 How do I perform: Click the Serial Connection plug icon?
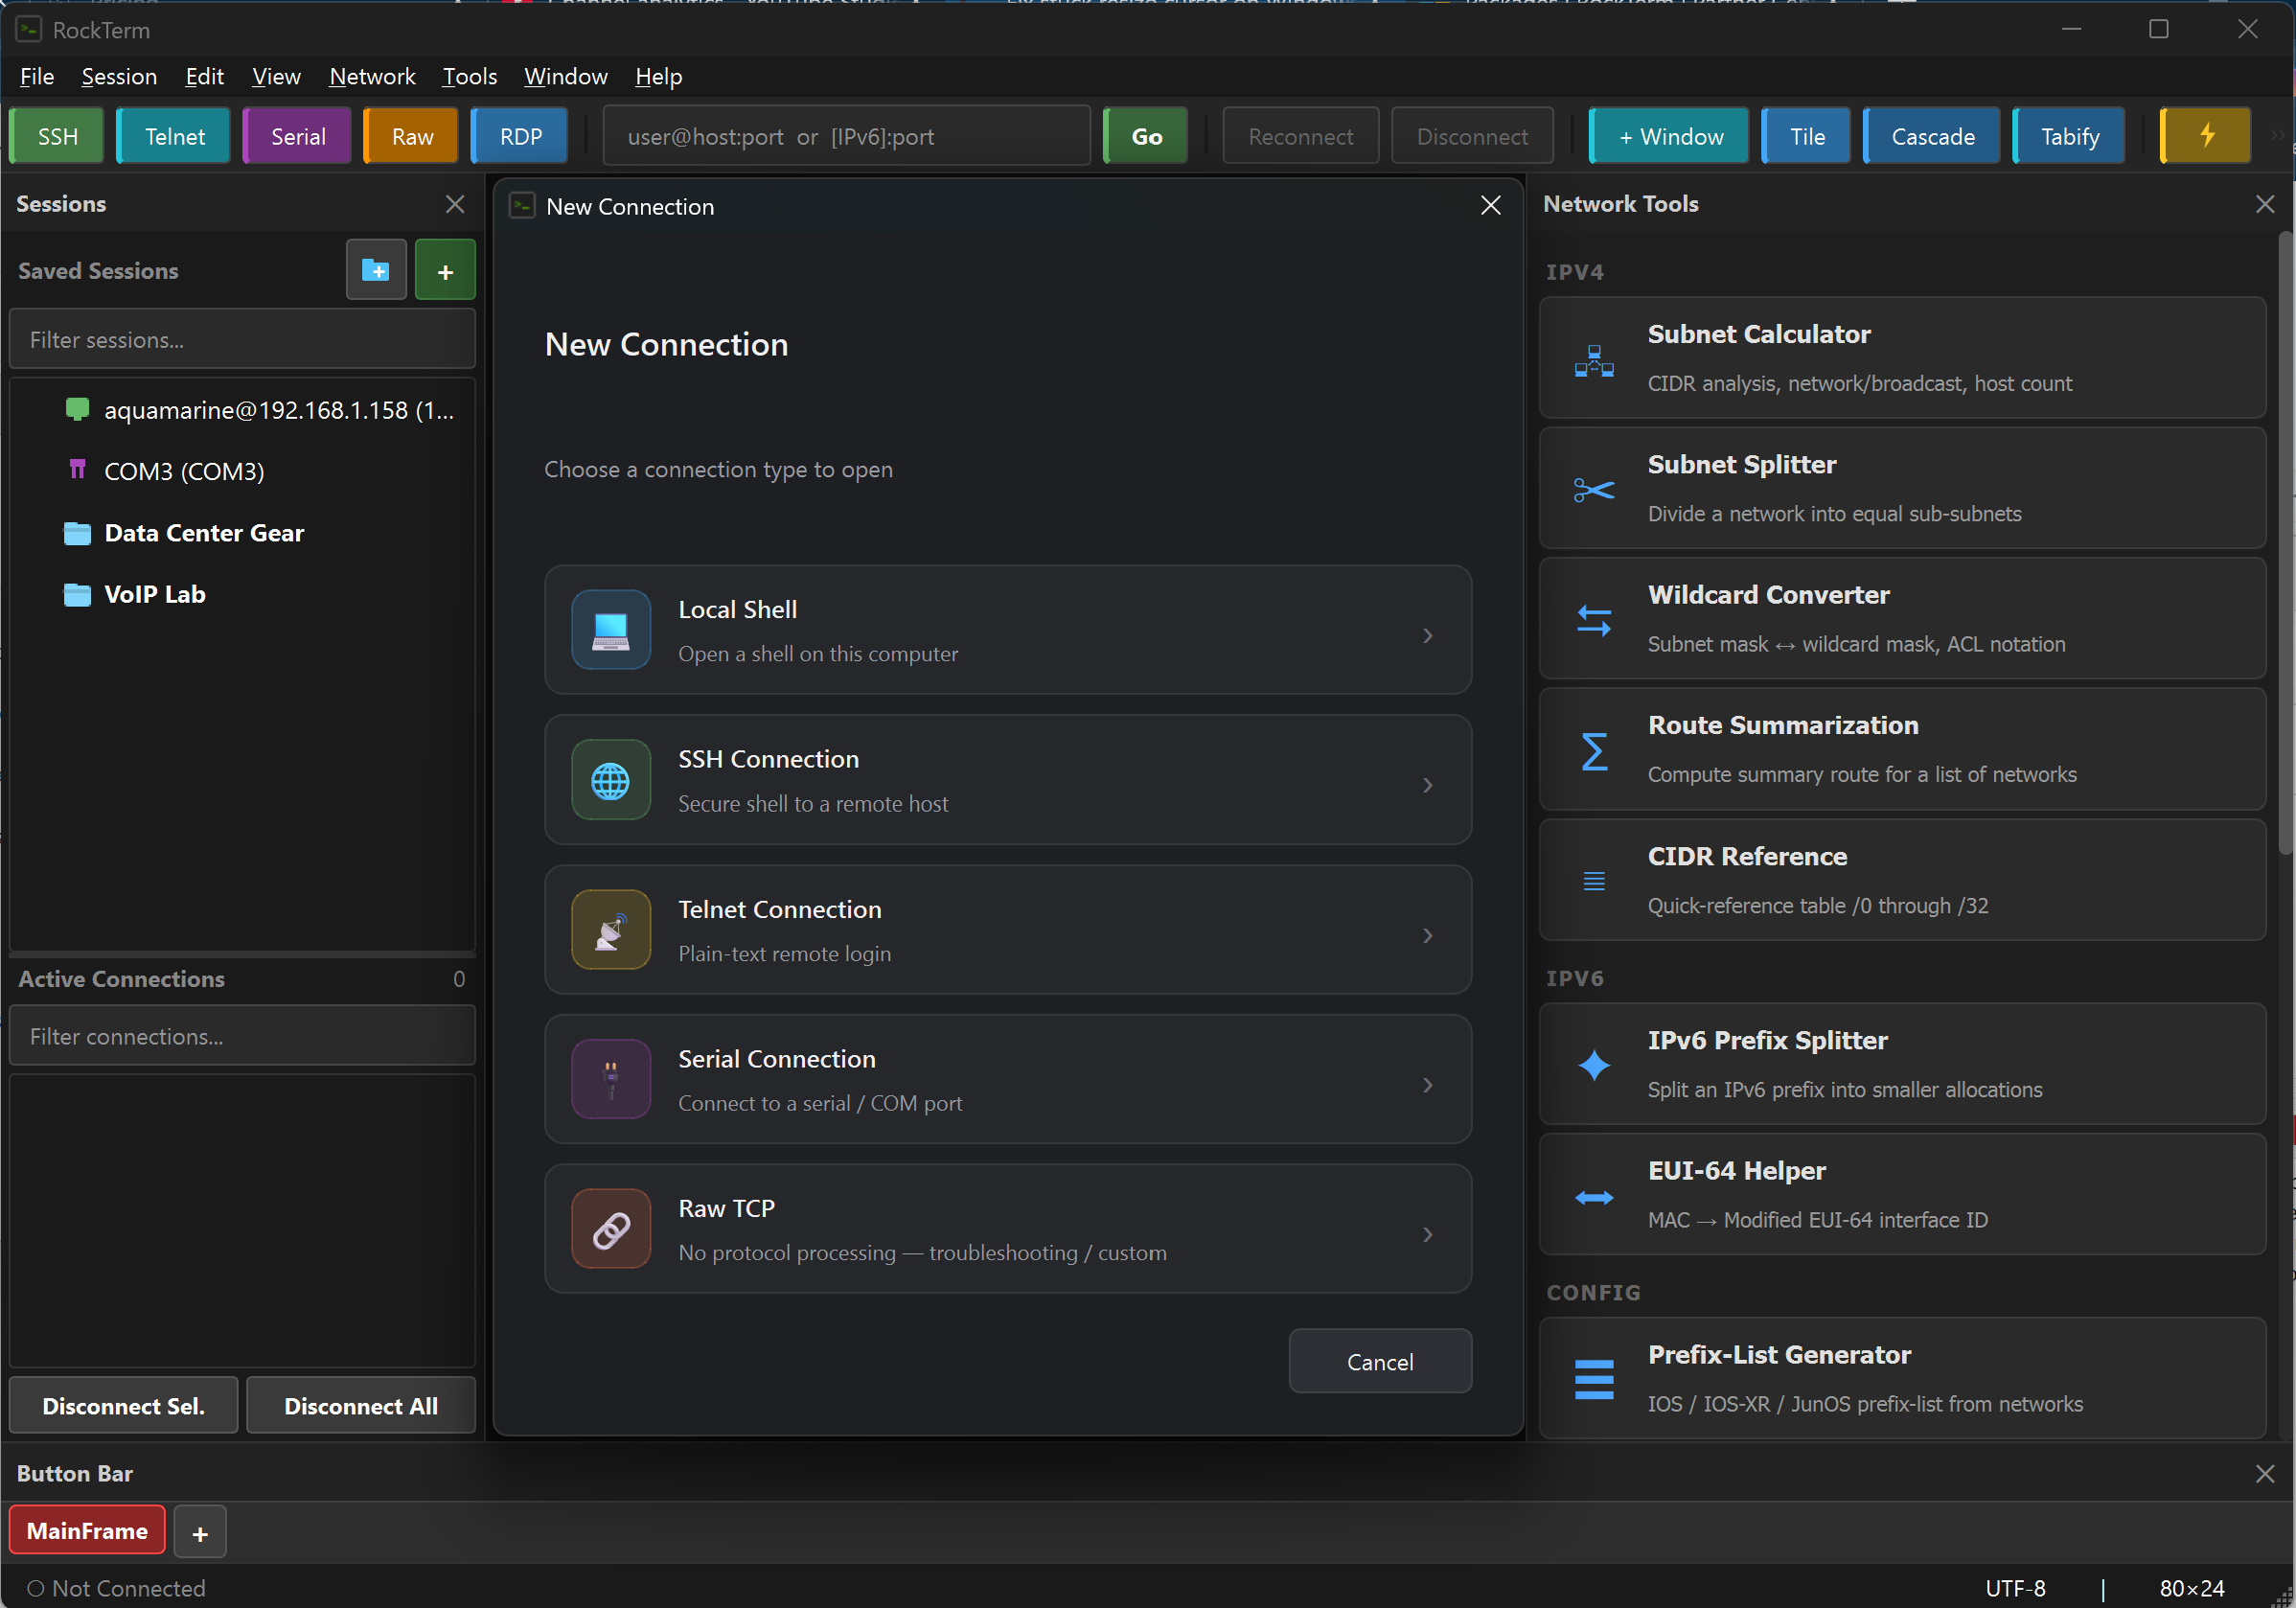pos(611,1079)
